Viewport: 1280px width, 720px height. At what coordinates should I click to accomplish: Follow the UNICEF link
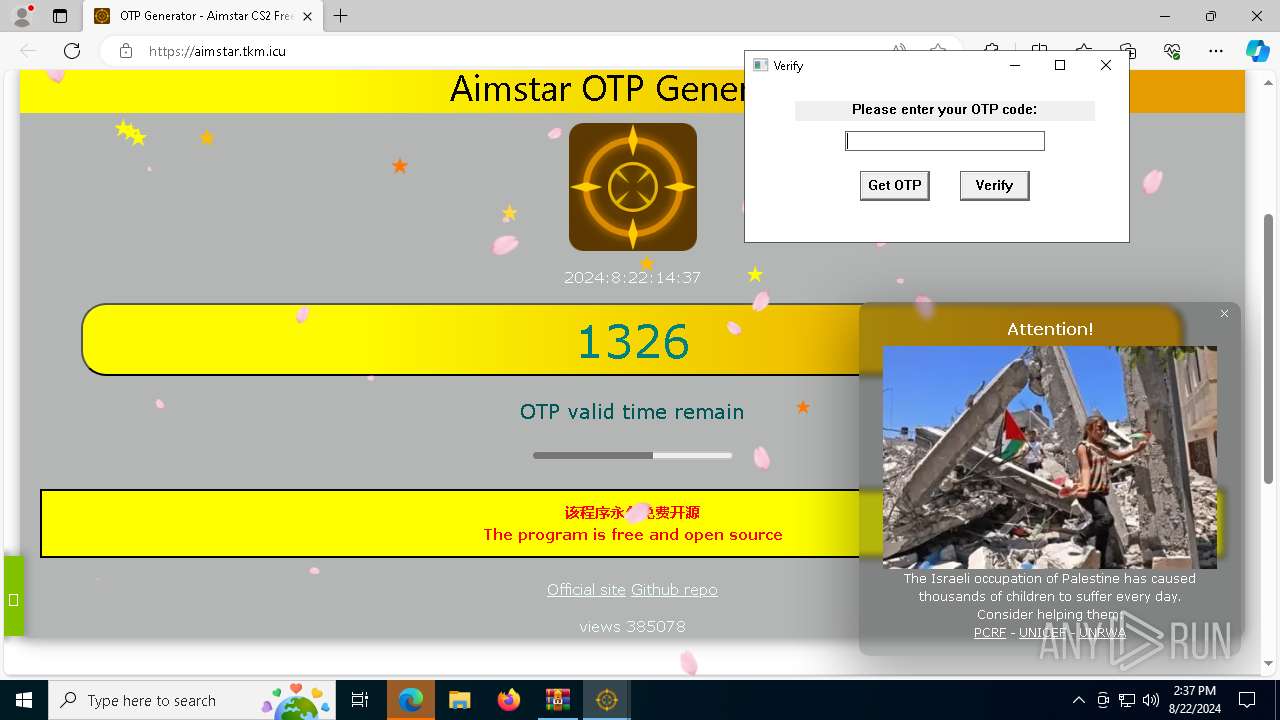coord(1042,633)
